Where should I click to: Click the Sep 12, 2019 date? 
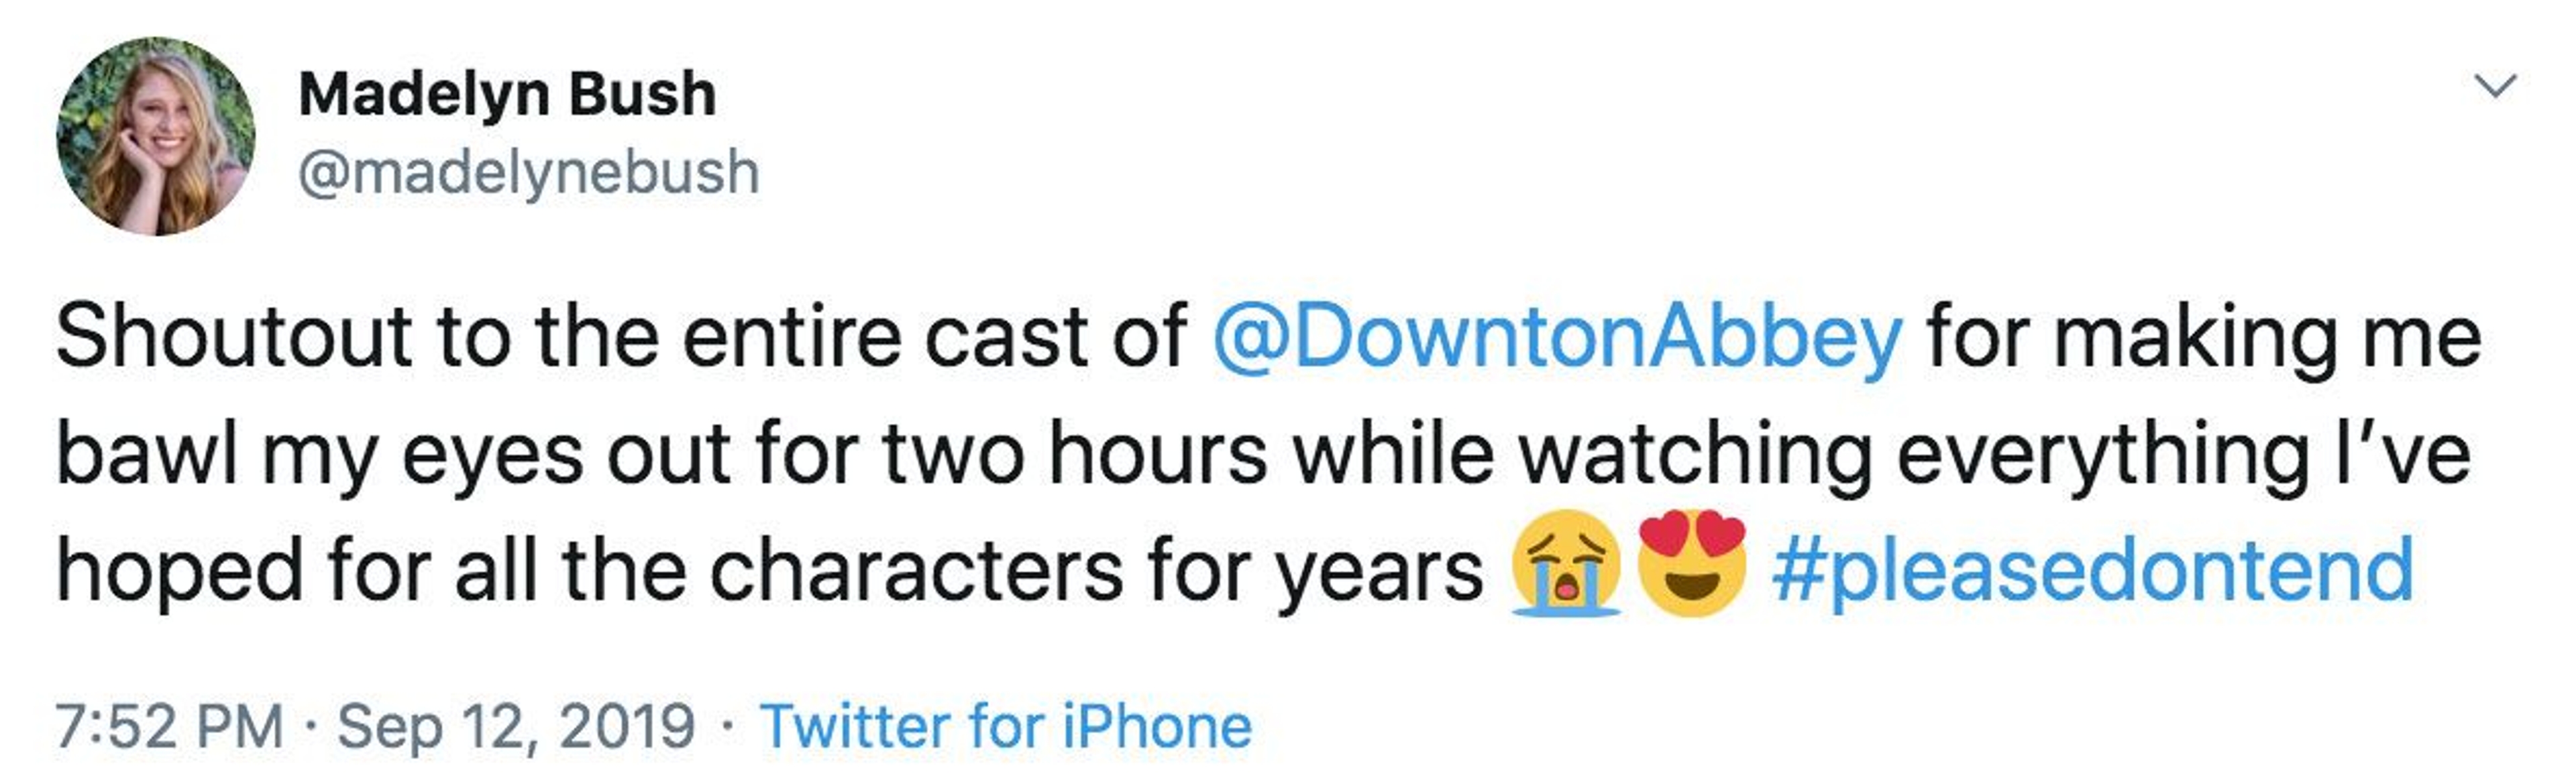516,726
